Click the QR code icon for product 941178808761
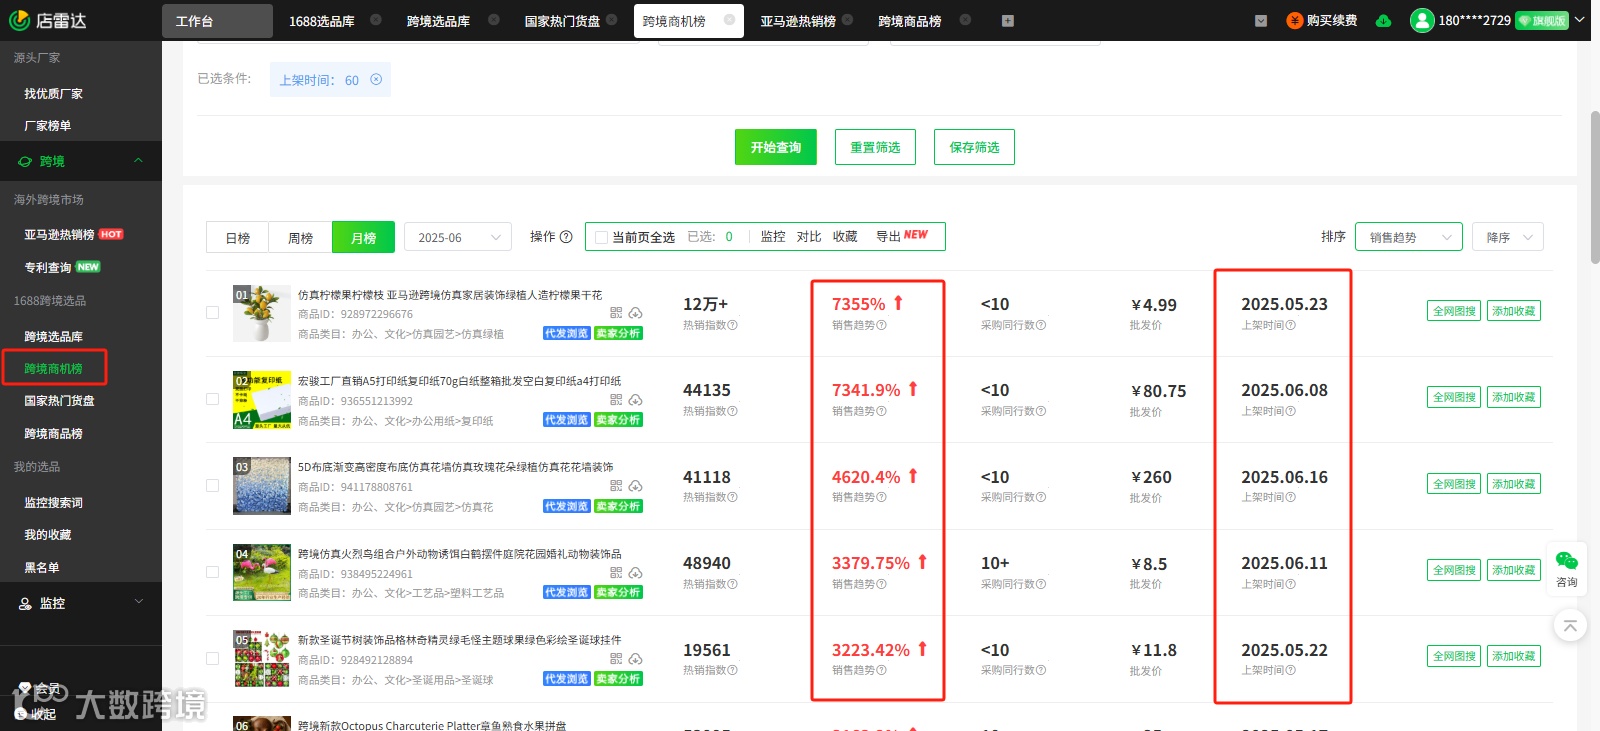Image resolution: width=1600 pixels, height=731 pixels. pyautogui.click(x=616, y=486)
